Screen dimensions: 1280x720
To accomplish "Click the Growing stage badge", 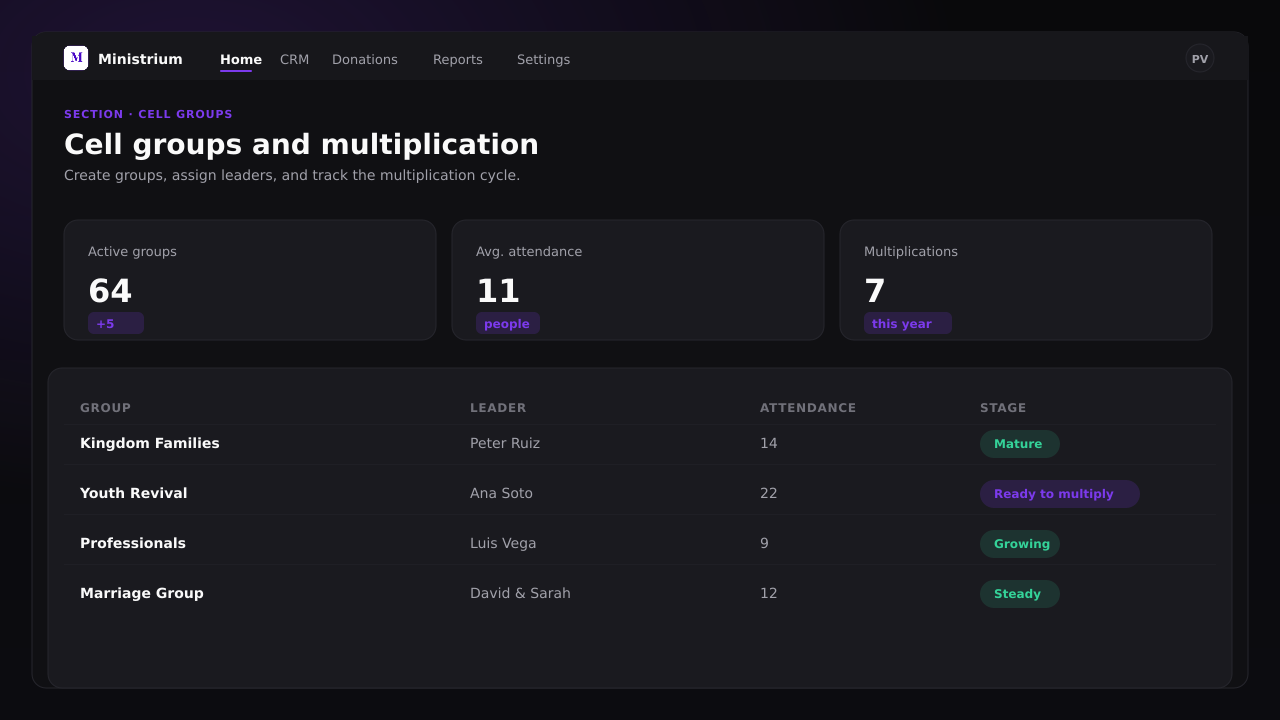I will point(1019,544).
